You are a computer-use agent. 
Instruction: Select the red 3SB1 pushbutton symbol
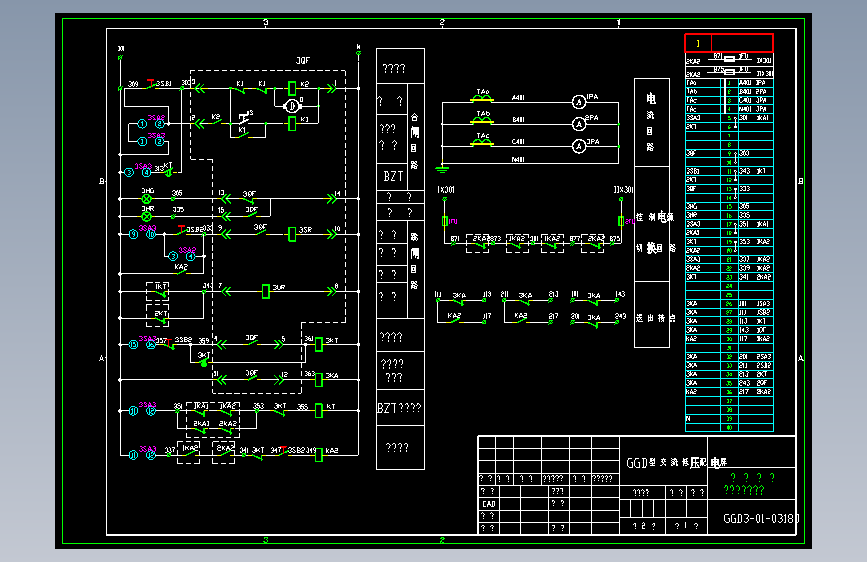tap(150, 84)
